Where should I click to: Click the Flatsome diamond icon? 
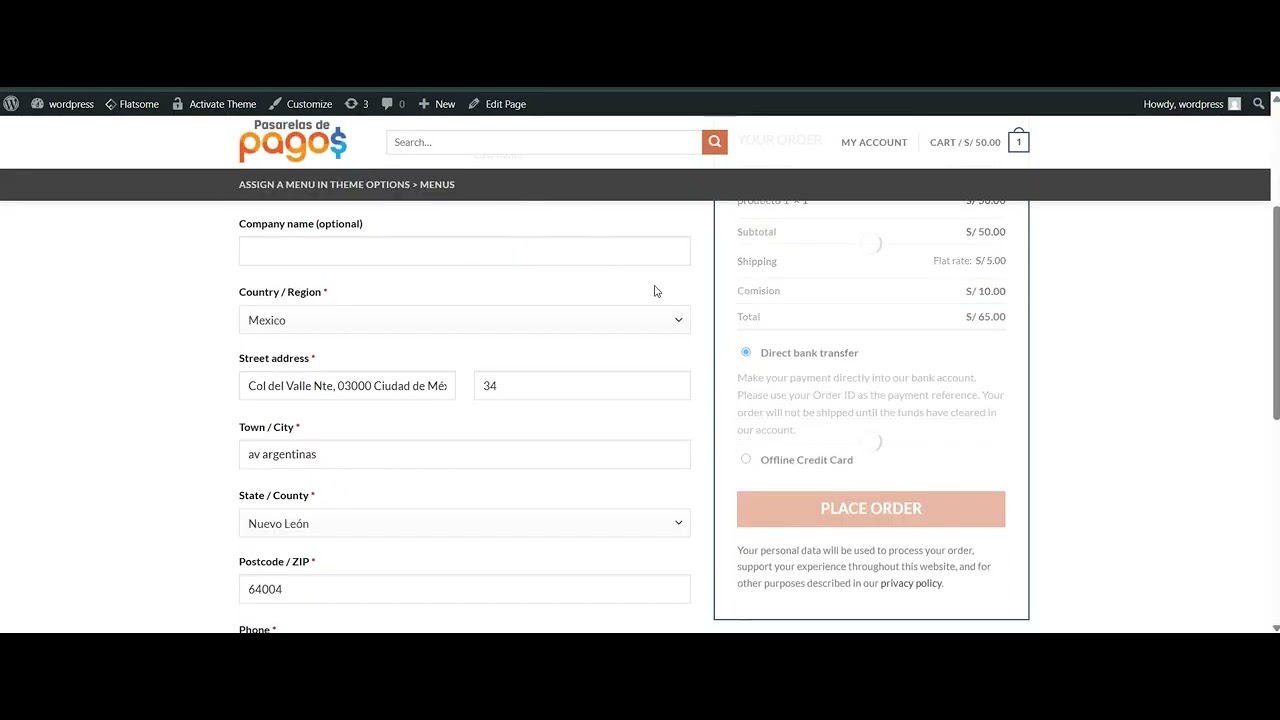click(110, 104)
